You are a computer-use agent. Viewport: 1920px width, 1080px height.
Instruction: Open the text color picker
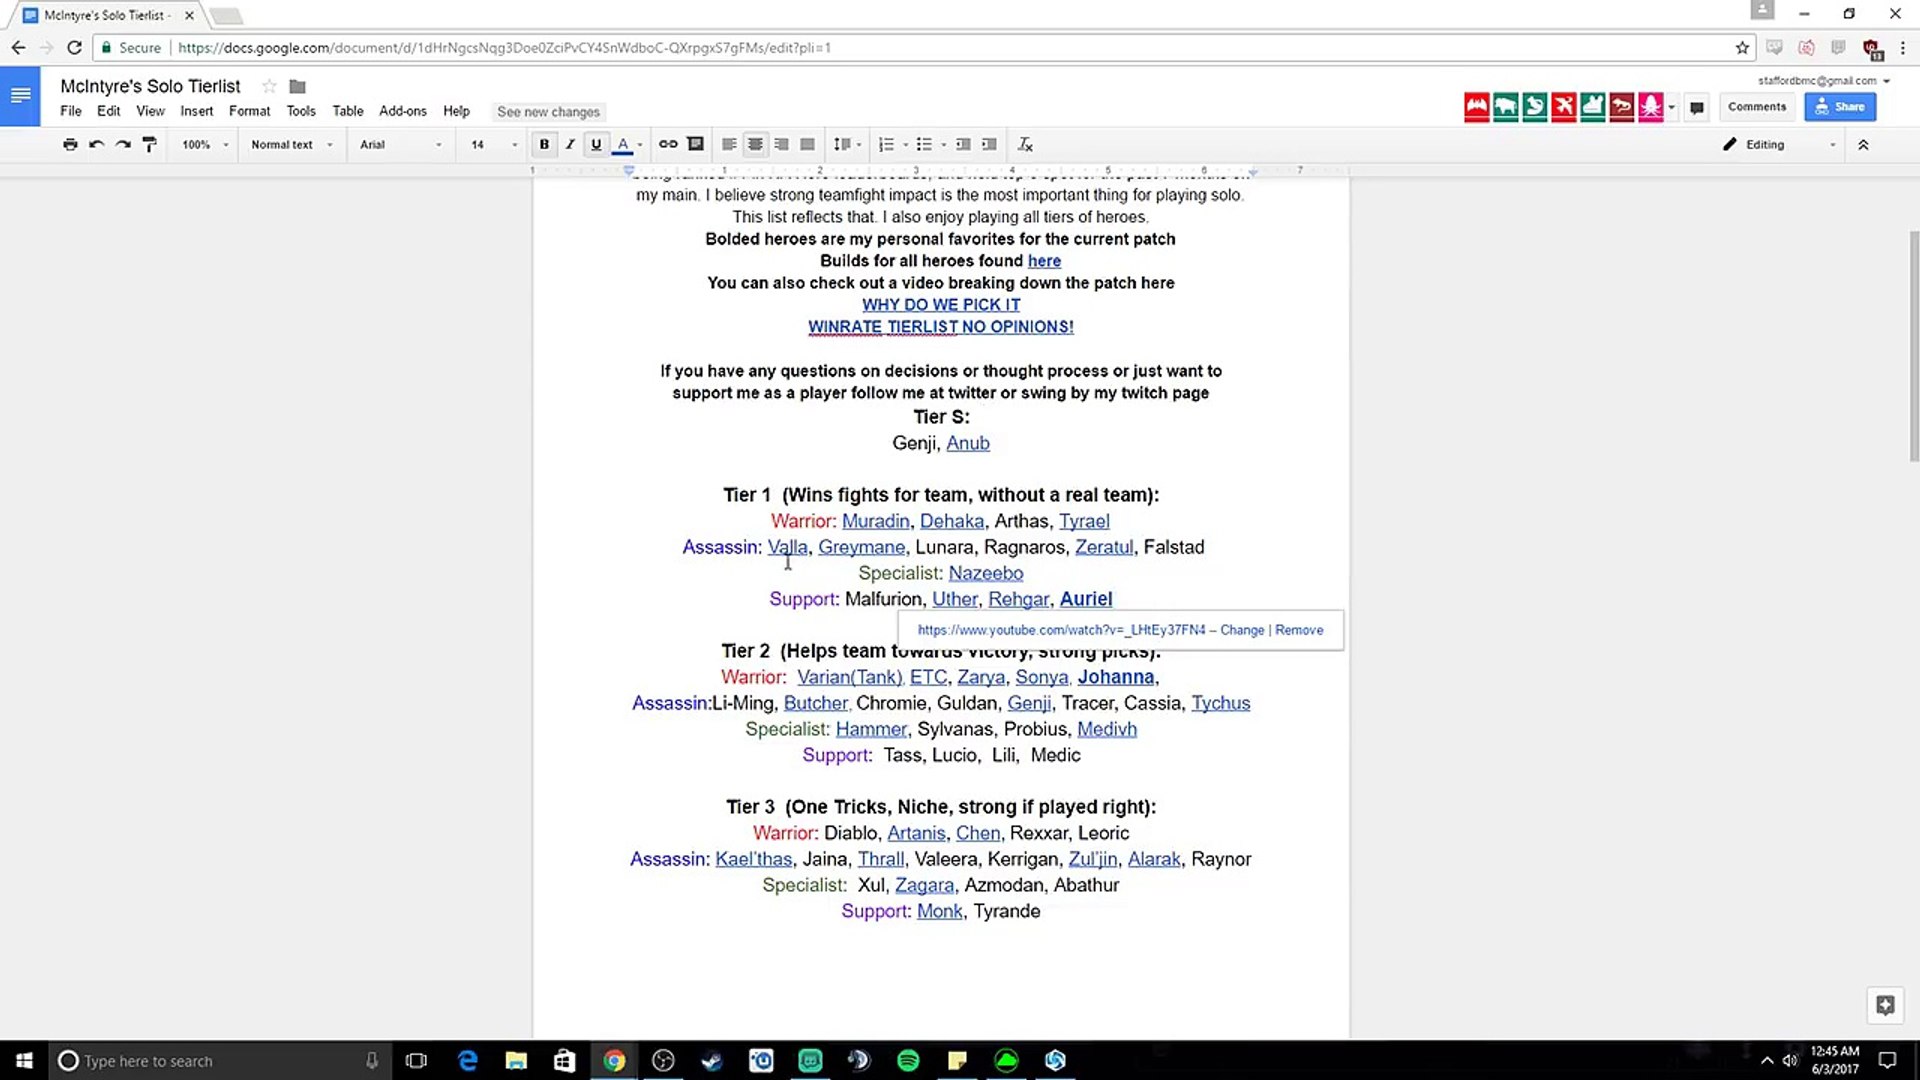point(624,144)
